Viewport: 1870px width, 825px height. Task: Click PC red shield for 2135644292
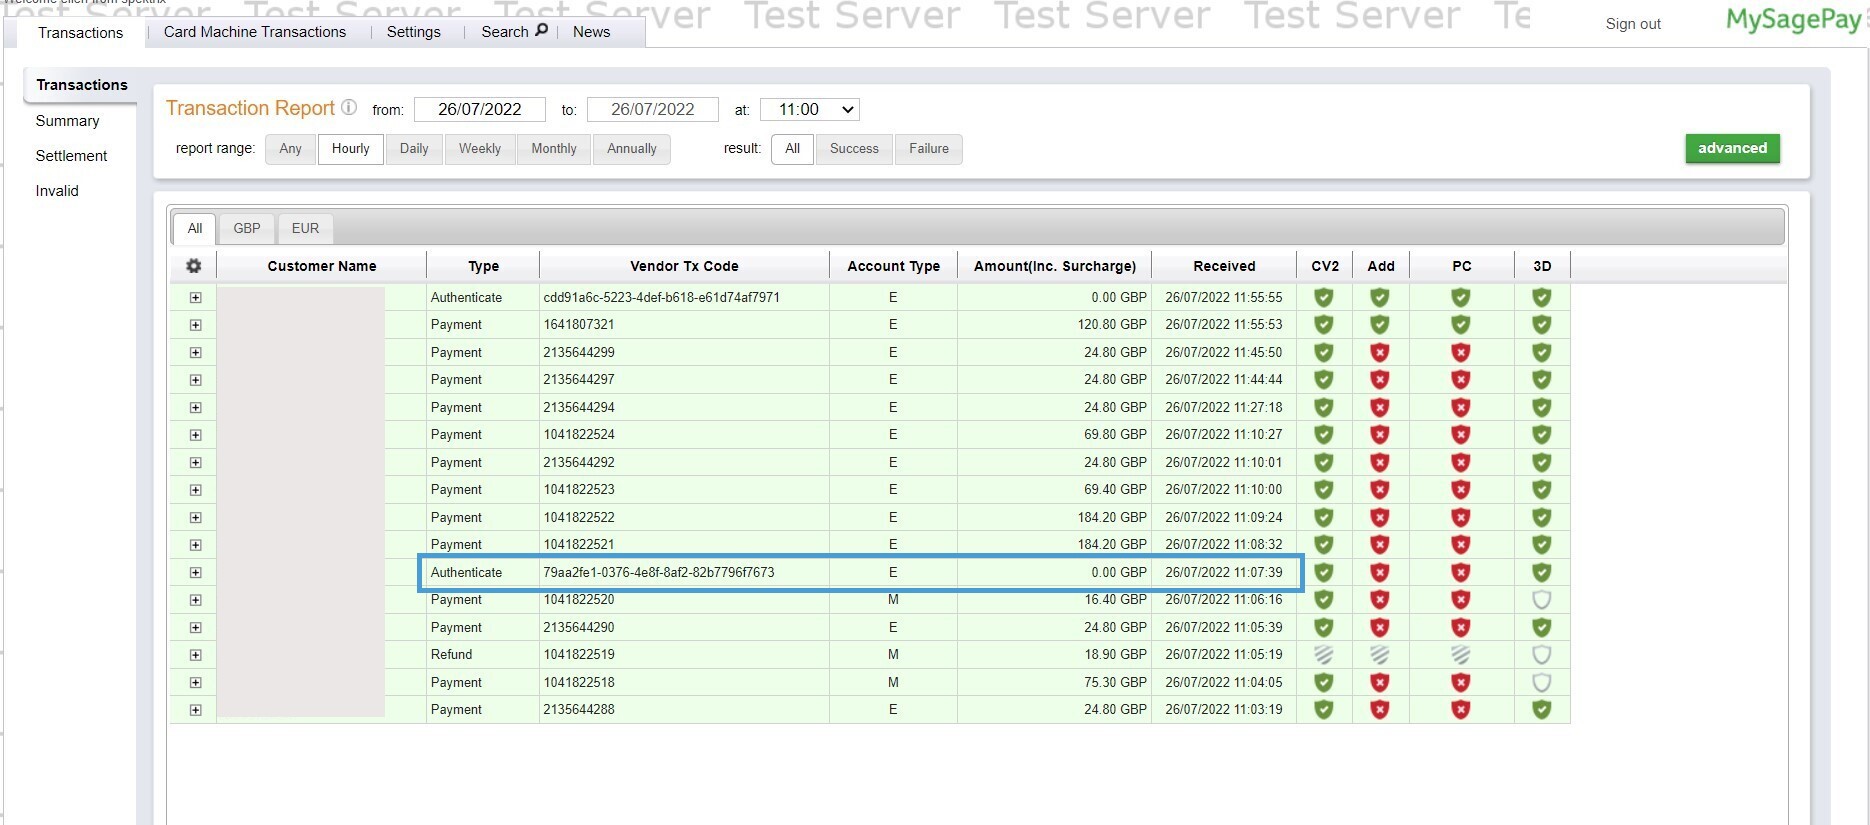coord(1461,462)
